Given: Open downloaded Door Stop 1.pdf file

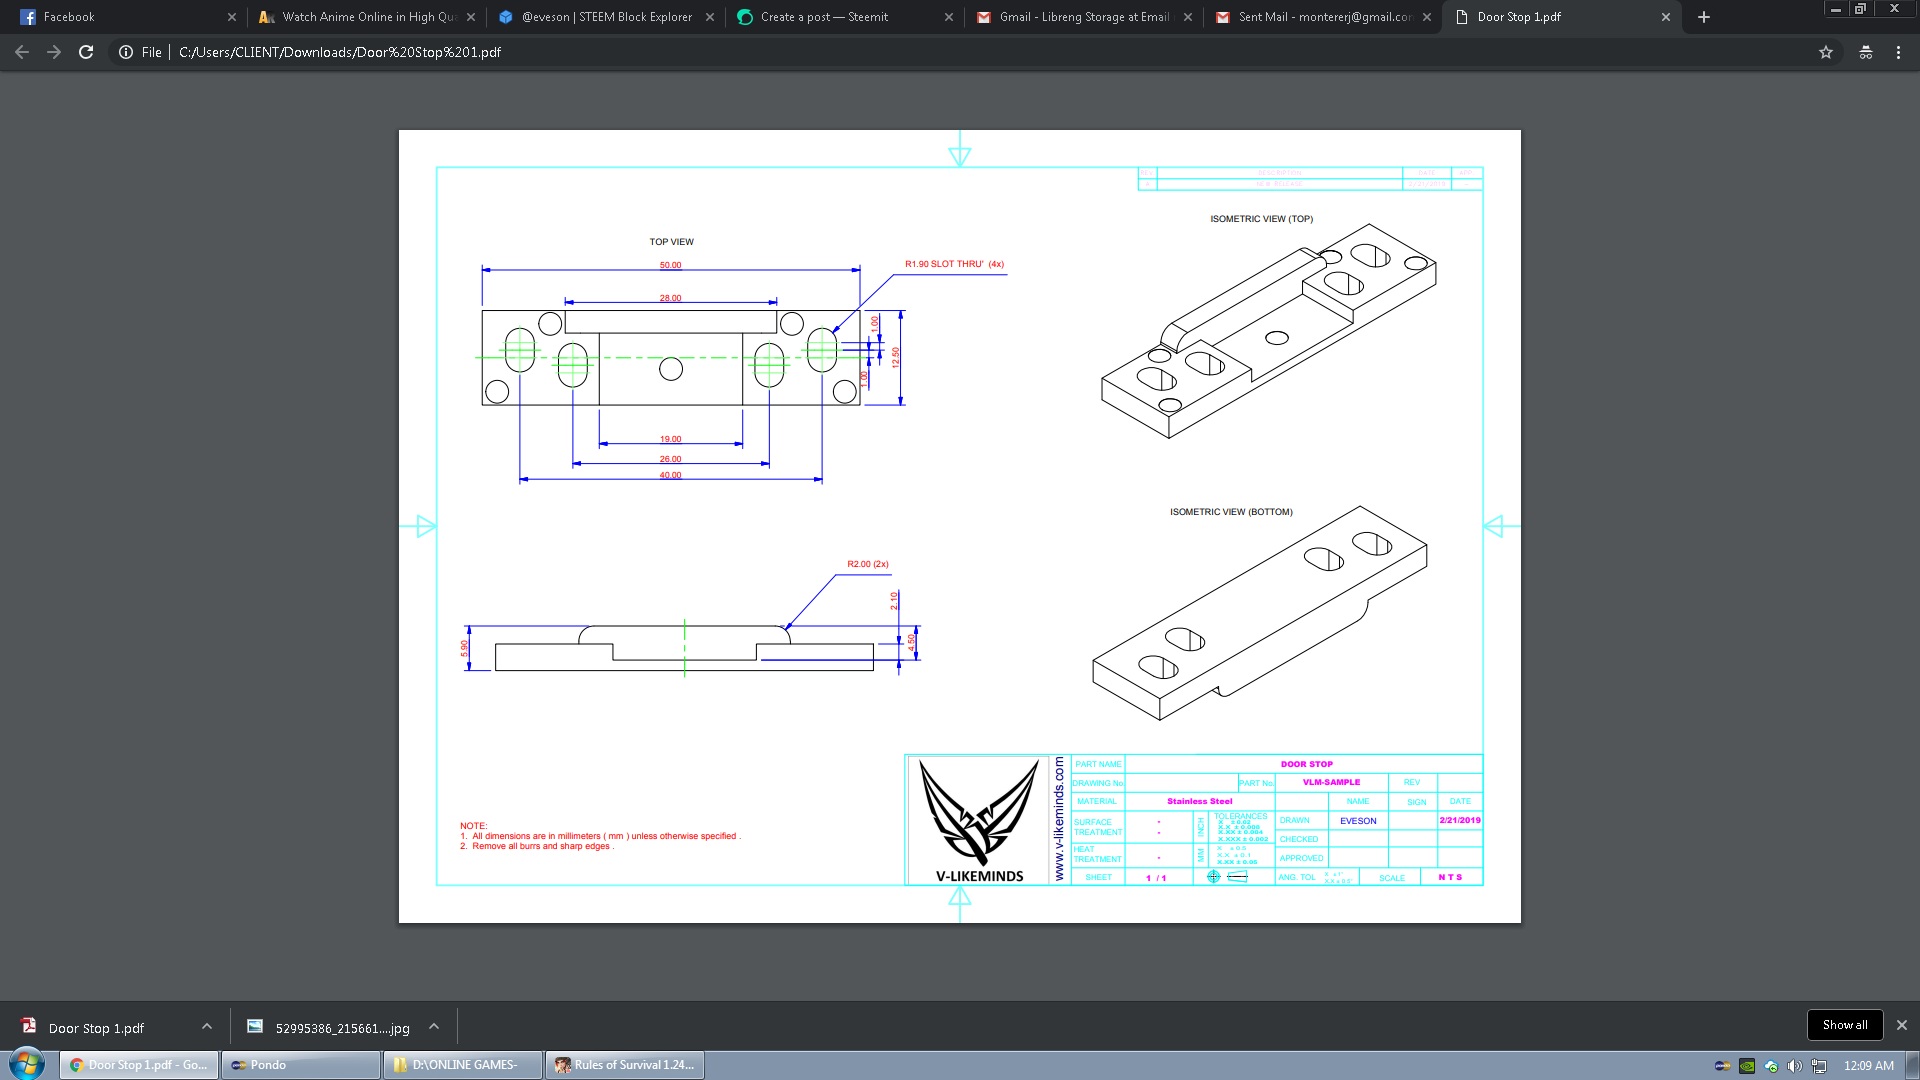Looking at the screenshot, I should pyautogui.click(x=96, y=1028).
